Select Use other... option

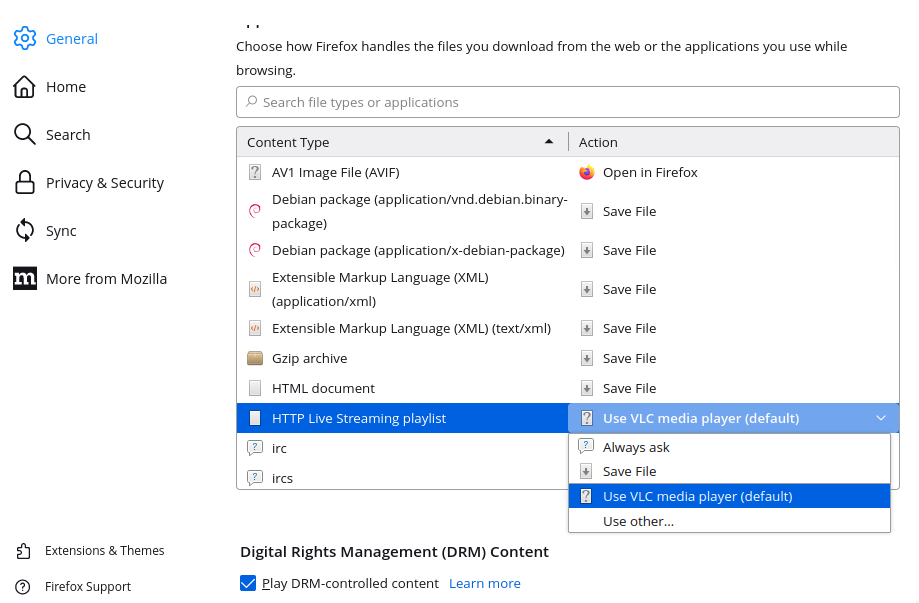[x=638, y=521]
